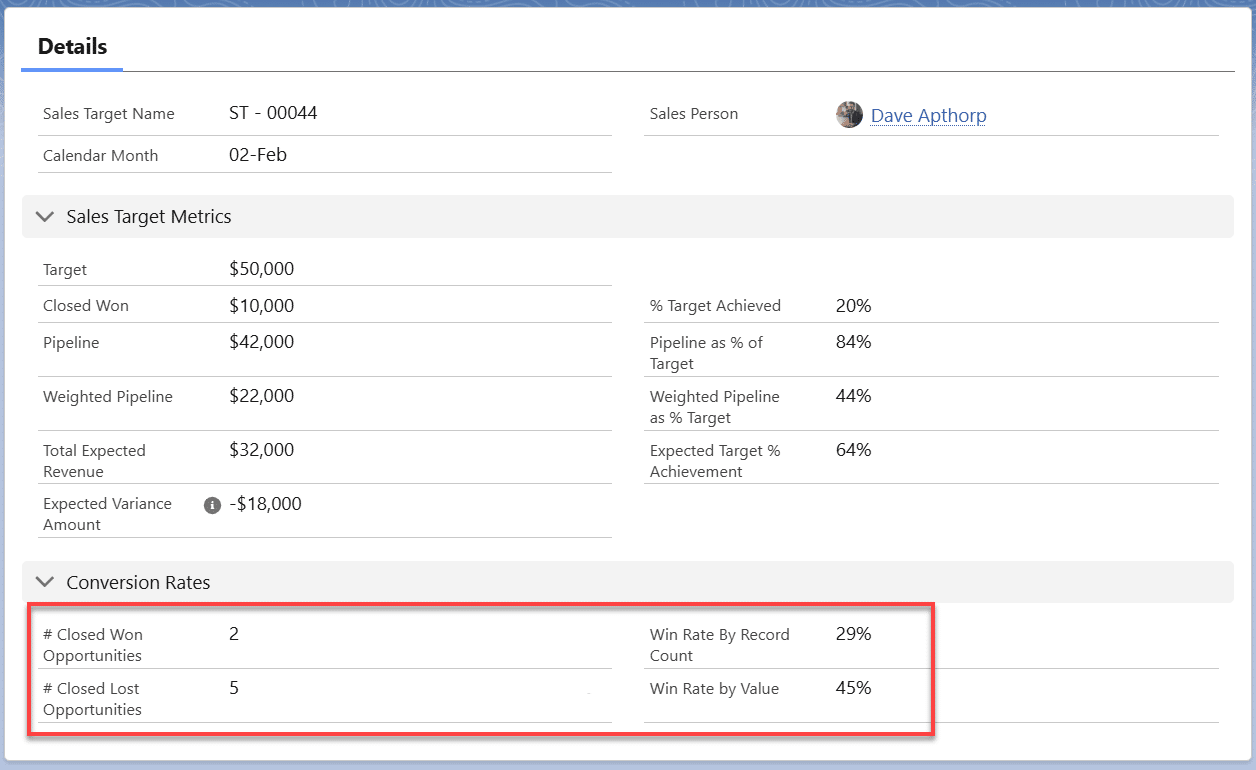The width and height of the screenshot is (1256, 770).
Task: Collapse the Sales Target Metrics section
Action: pyautogui.click(x=44, y=216)
